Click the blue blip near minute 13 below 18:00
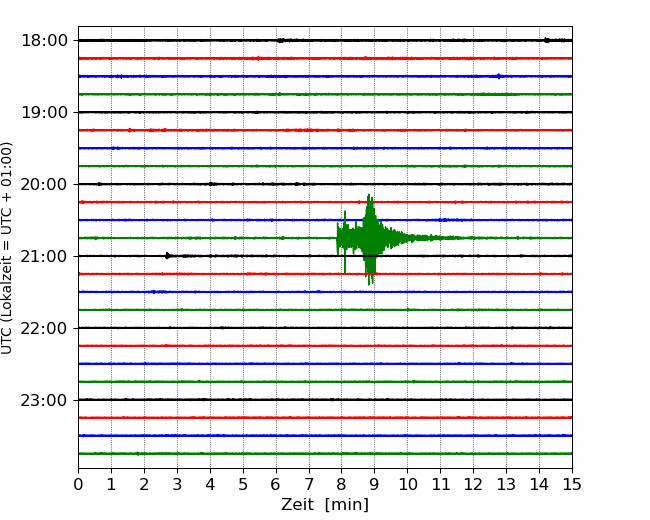The image size is (650, 520). [499, 76]
